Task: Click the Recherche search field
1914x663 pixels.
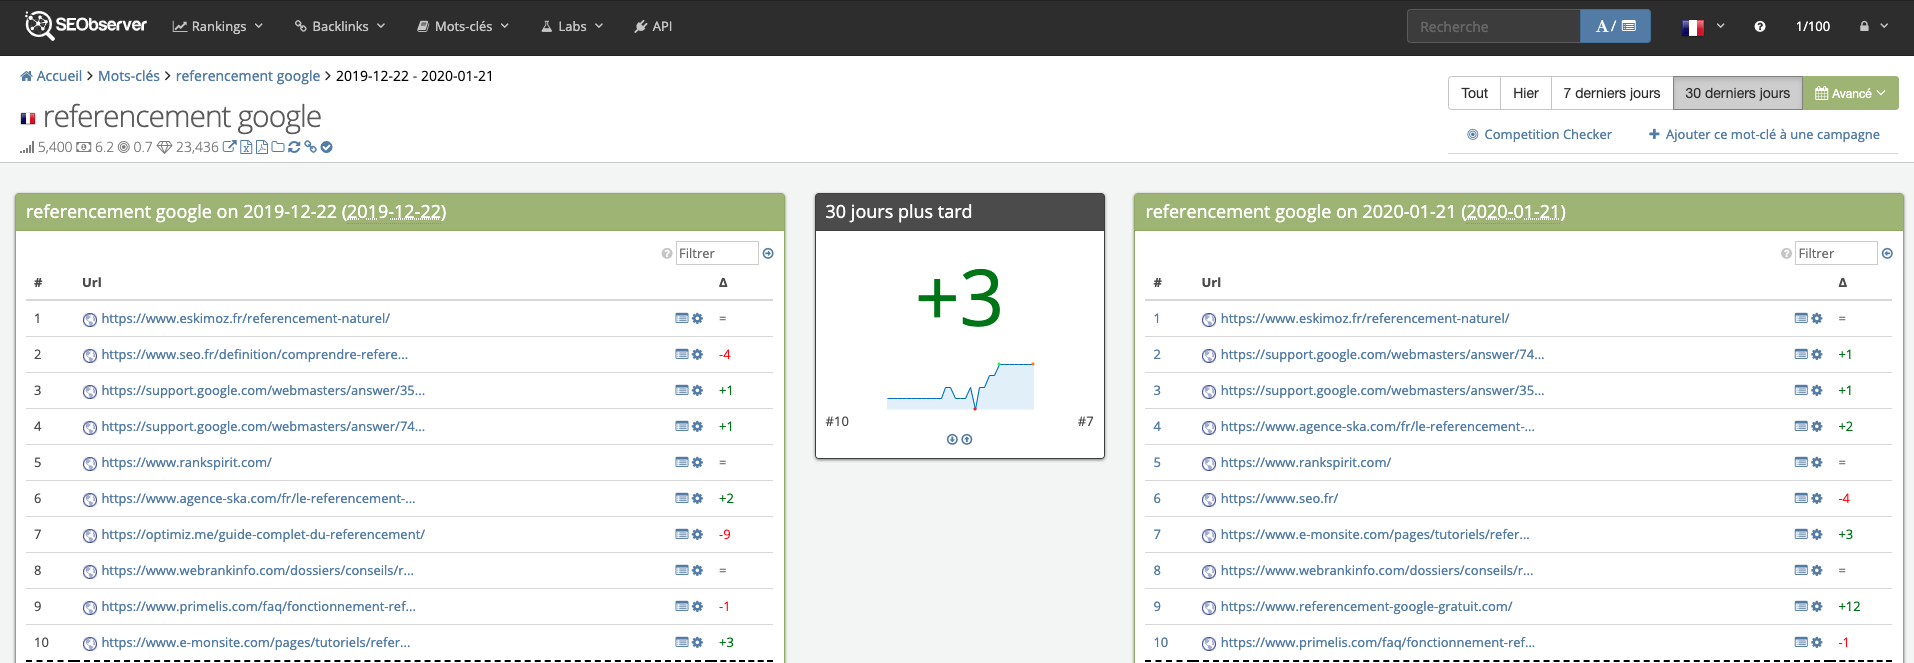Action: 1494,26
